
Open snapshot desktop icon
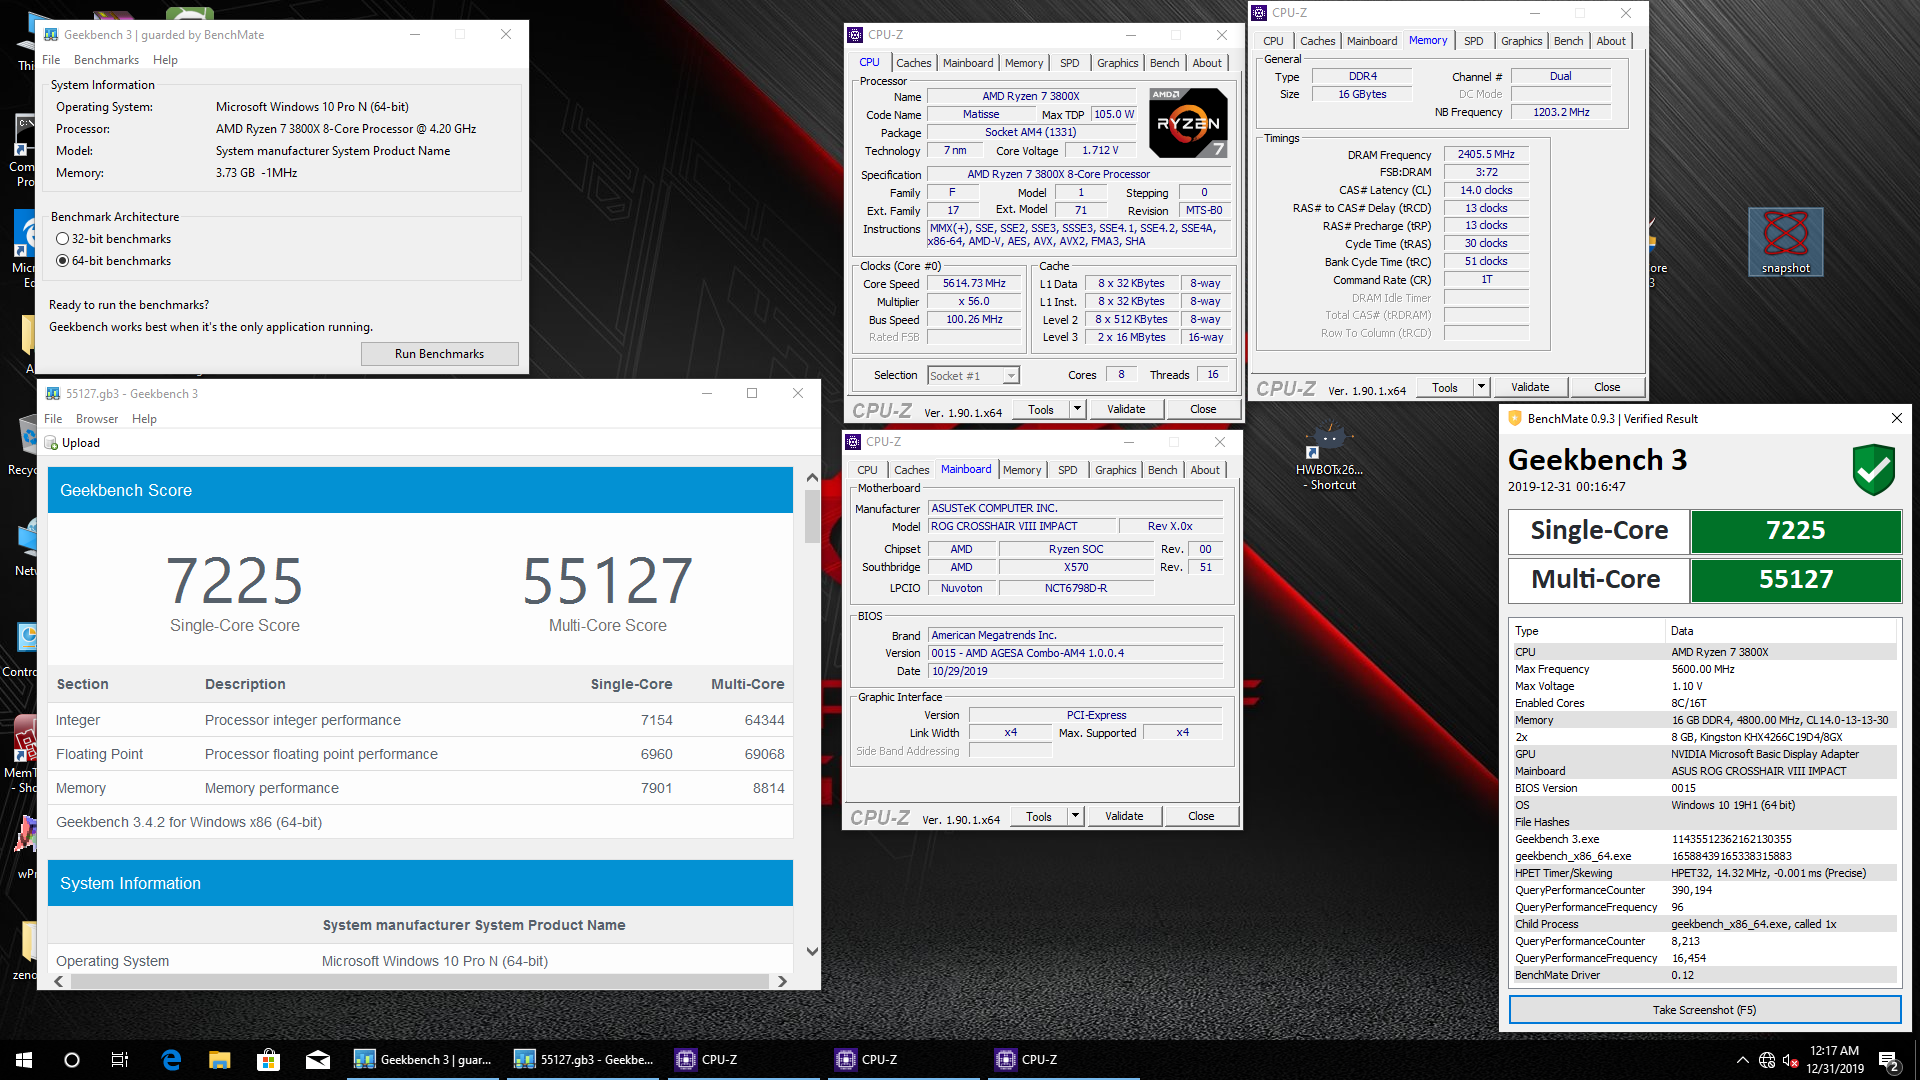coord(1786,241)
